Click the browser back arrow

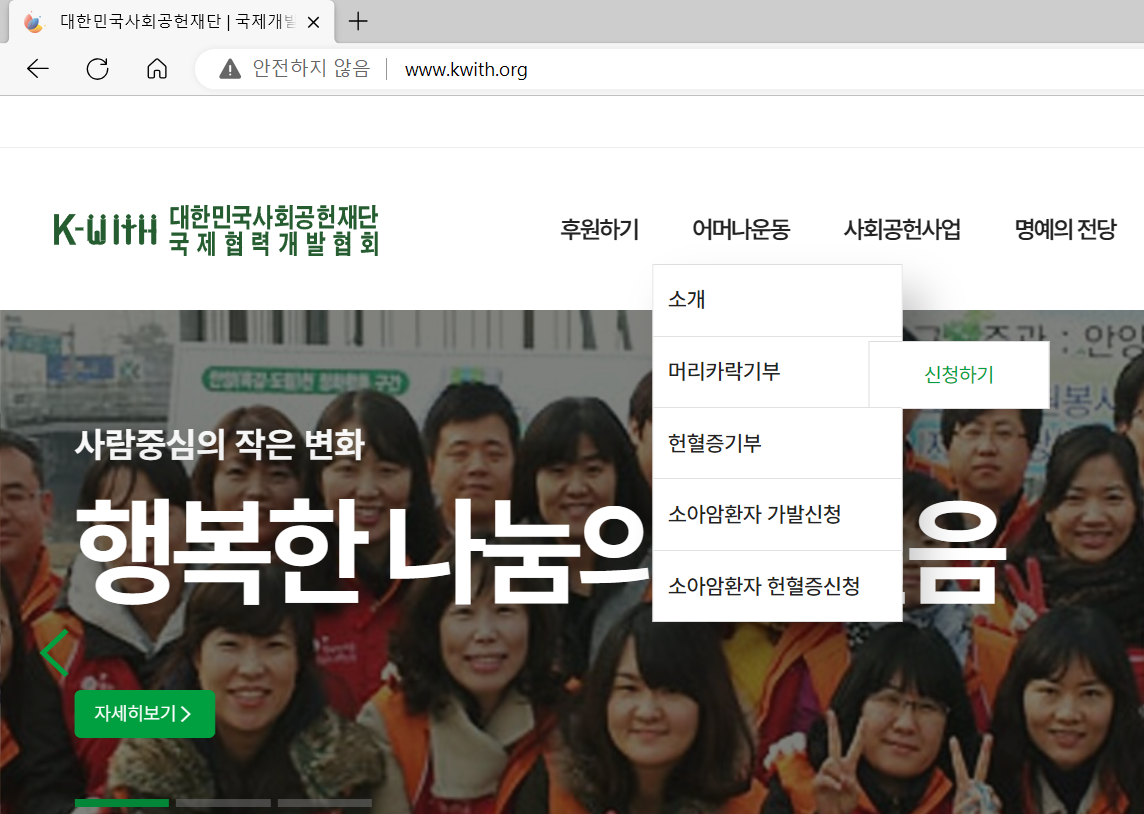38,69
